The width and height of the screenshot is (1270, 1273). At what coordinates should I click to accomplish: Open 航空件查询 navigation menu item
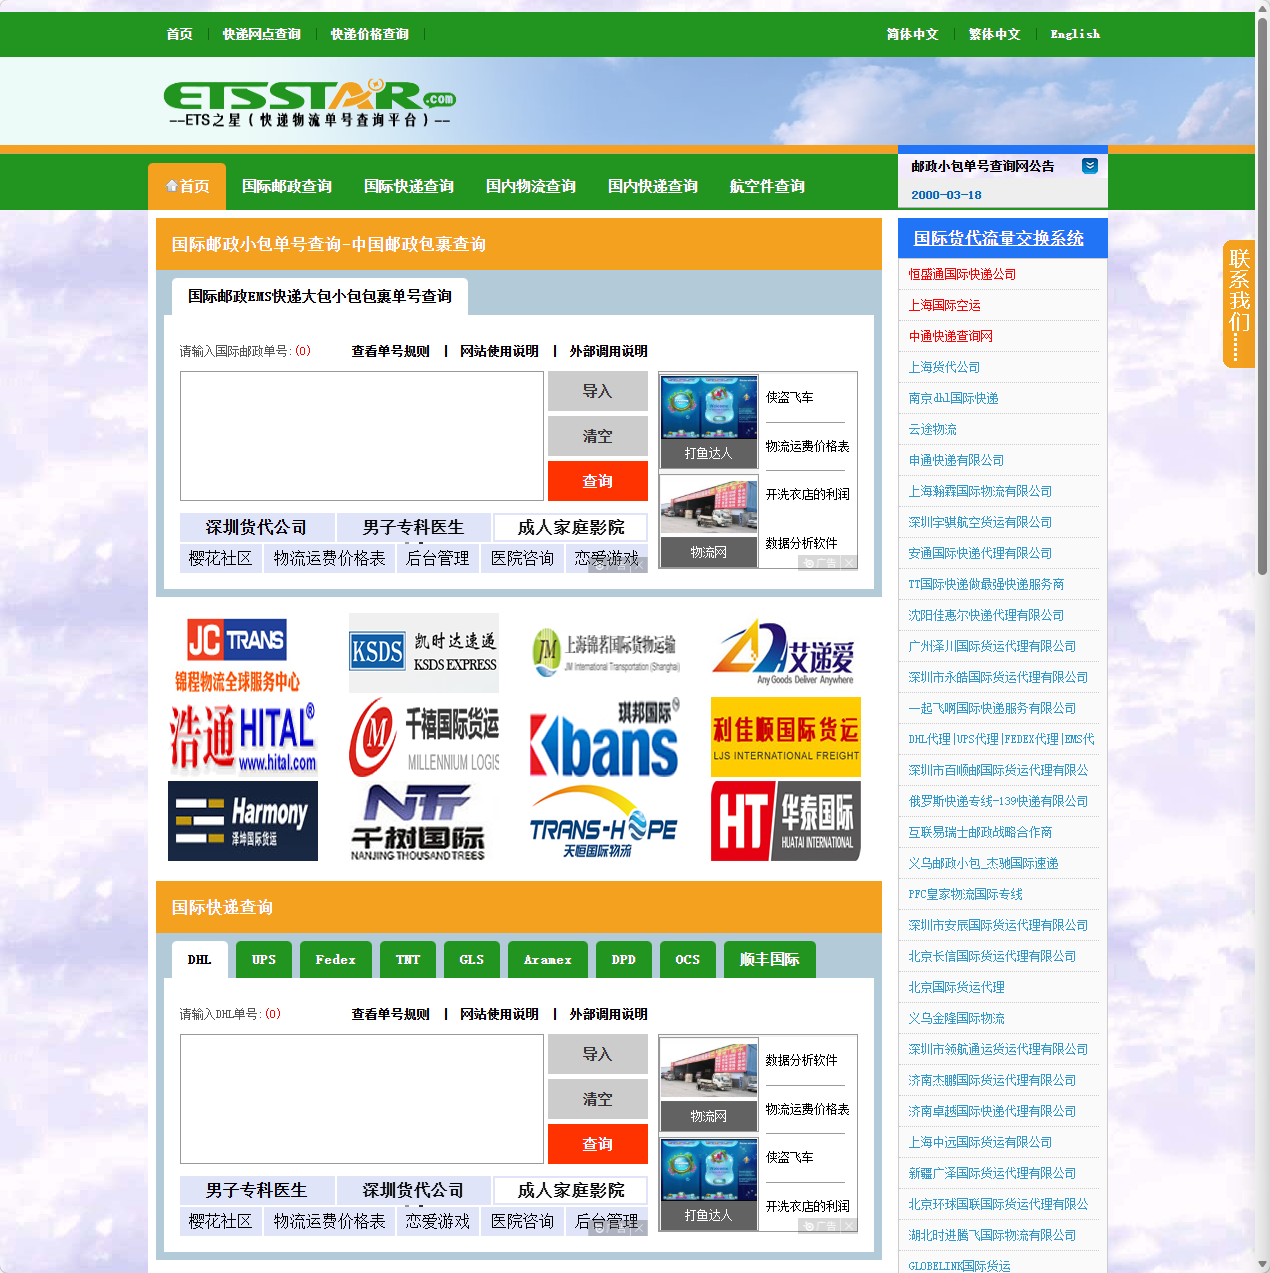click(767, 187)
